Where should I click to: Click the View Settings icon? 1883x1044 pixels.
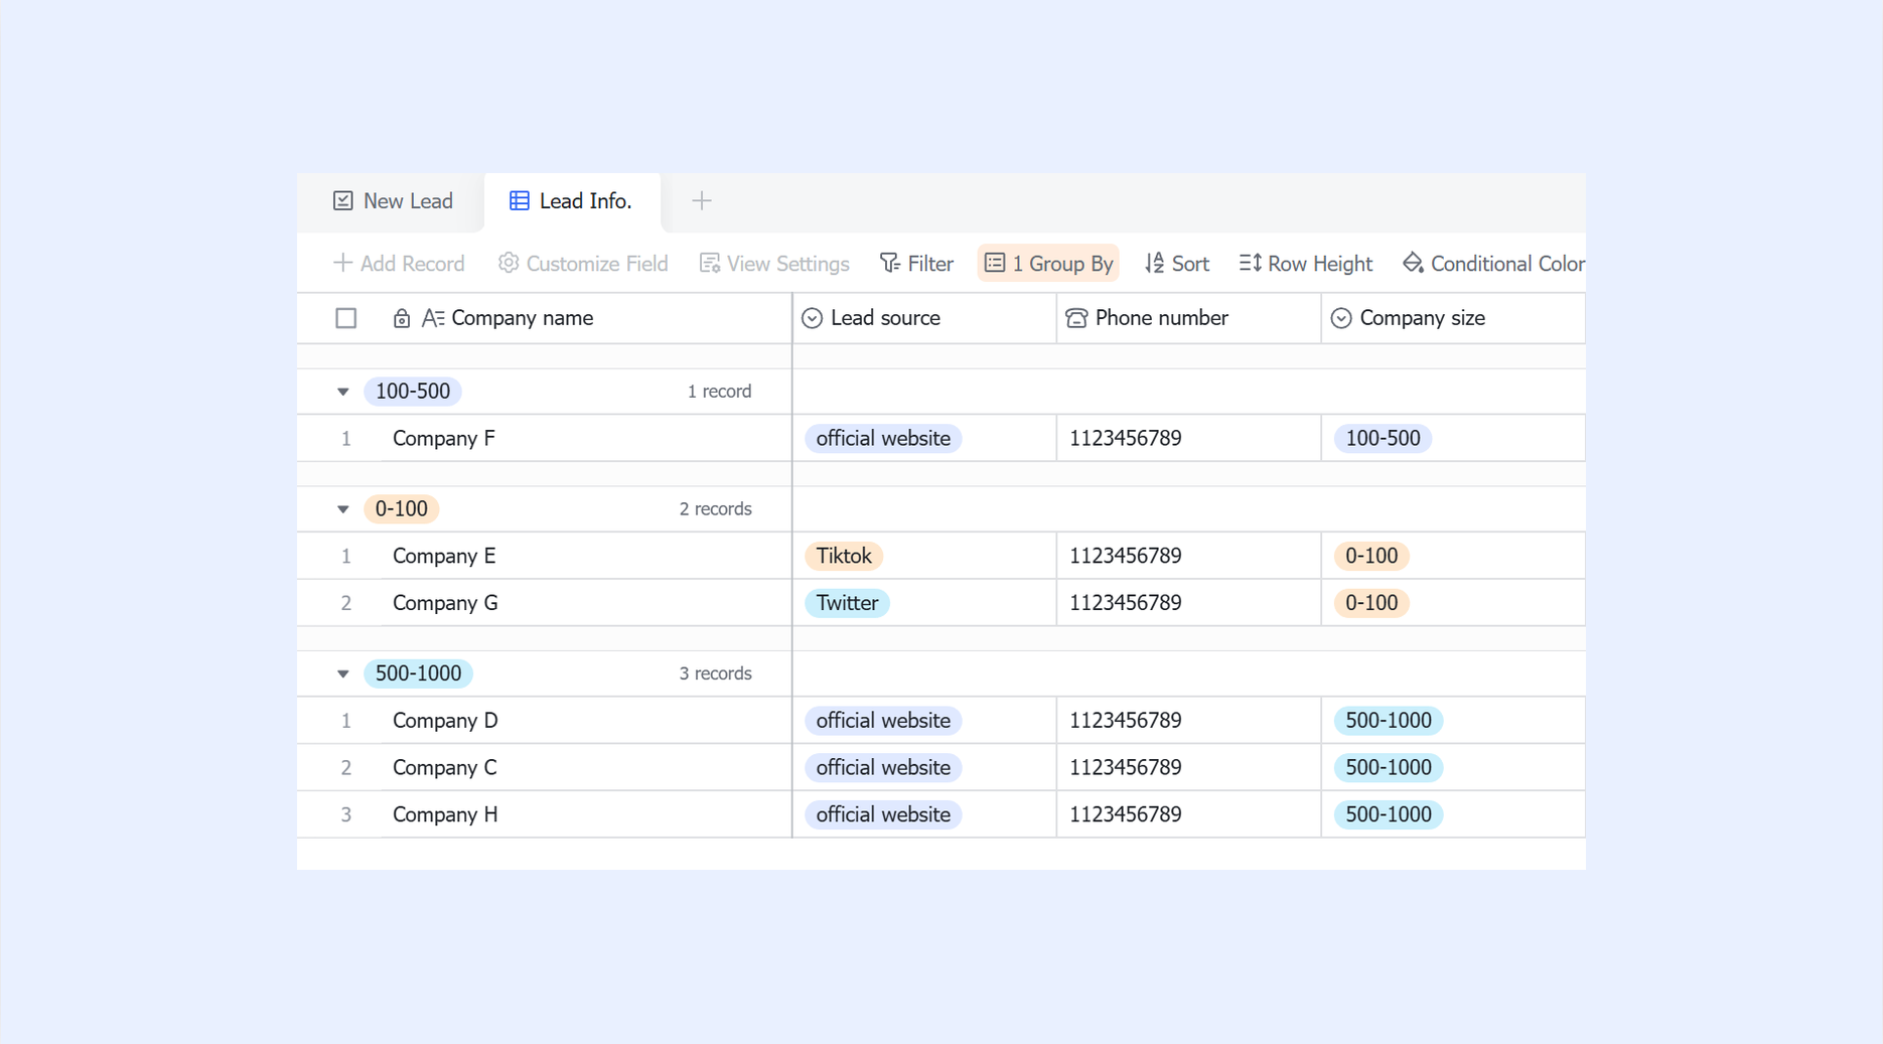(709, 263)
